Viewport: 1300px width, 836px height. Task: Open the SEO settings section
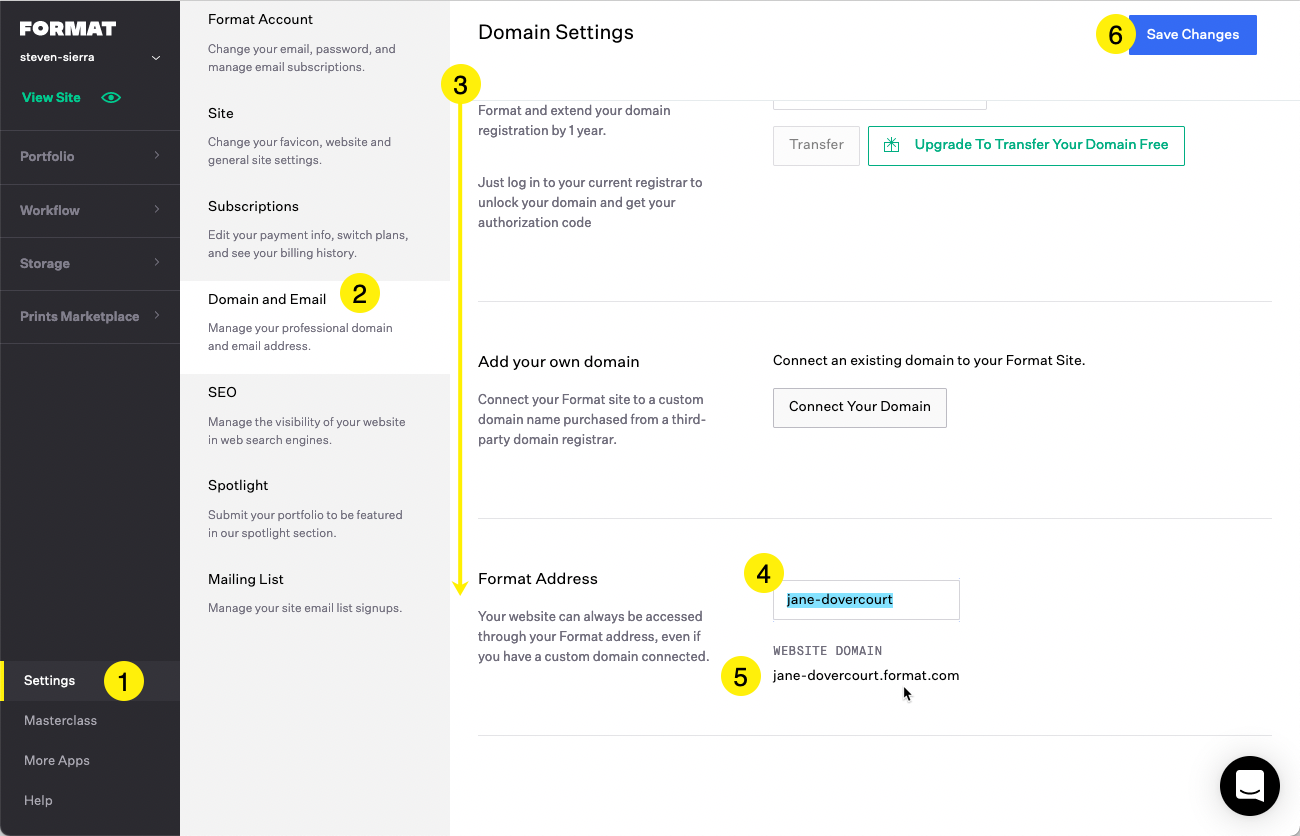tap(222, 392)
